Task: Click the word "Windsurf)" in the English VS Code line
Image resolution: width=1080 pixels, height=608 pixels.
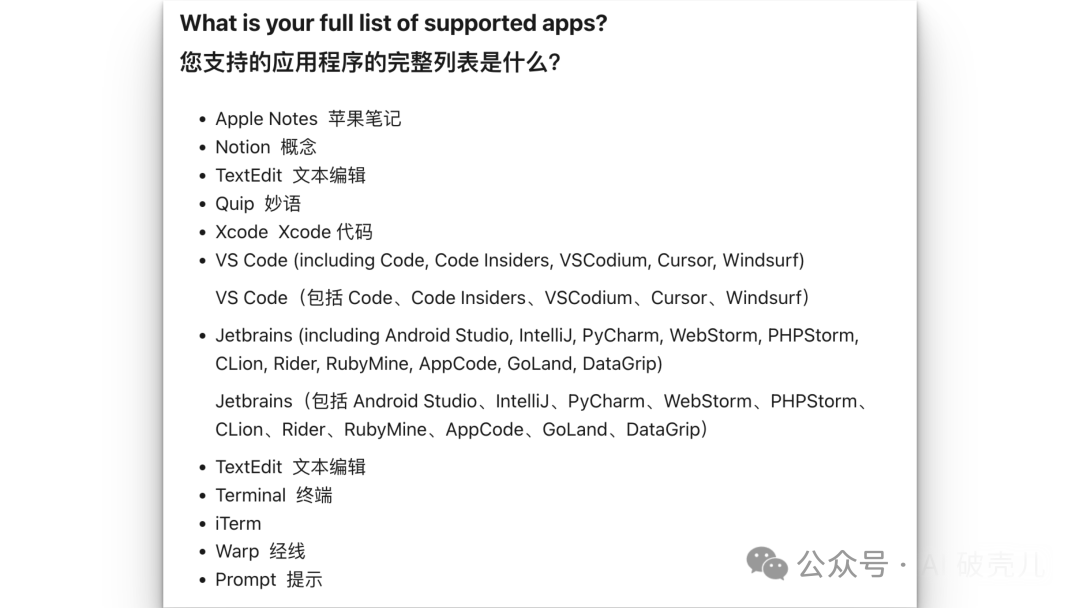Action: tap(763, 260)
